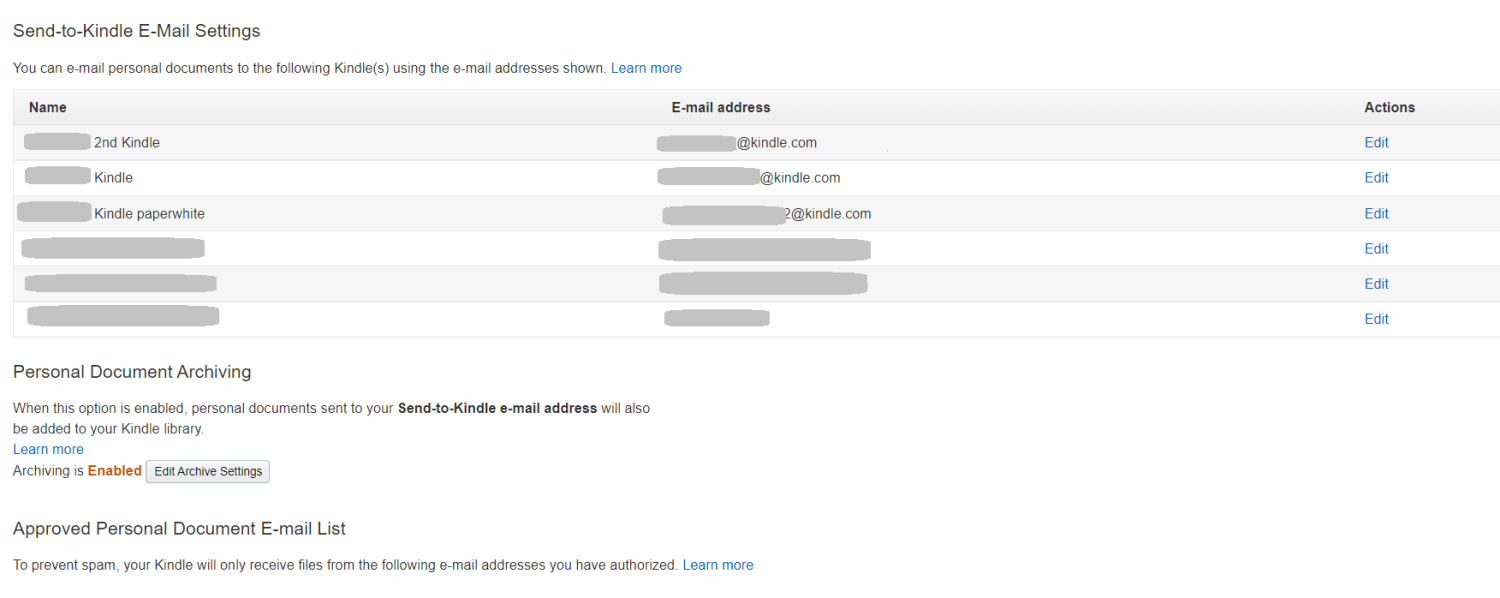The image size is (1500, 598).
Task: Click the Name column header
Action: tap(48, 107)
